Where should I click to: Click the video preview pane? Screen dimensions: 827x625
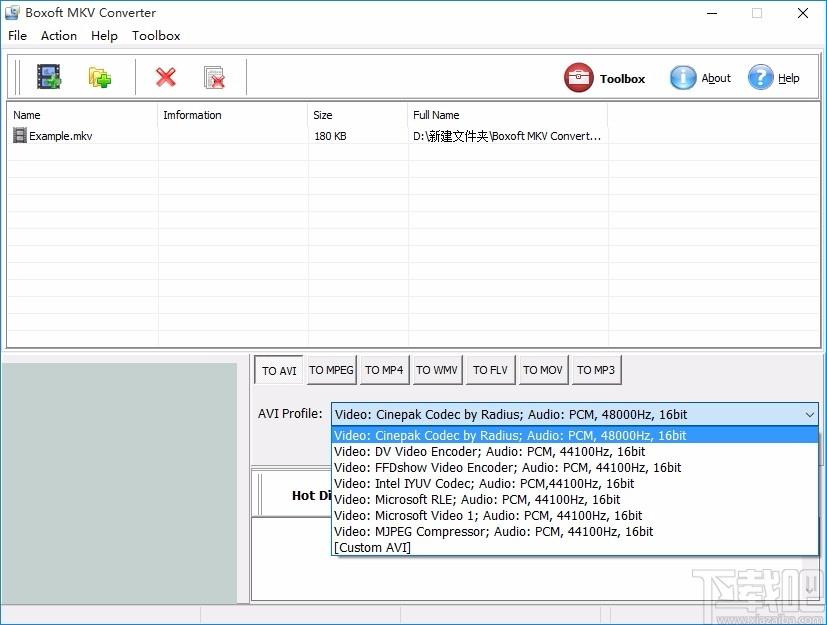(119, 483)
